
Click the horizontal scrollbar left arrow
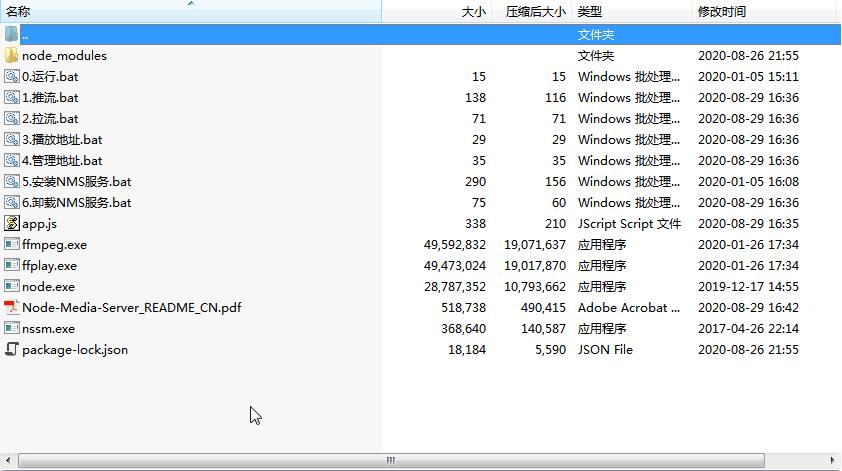[8, 461]
